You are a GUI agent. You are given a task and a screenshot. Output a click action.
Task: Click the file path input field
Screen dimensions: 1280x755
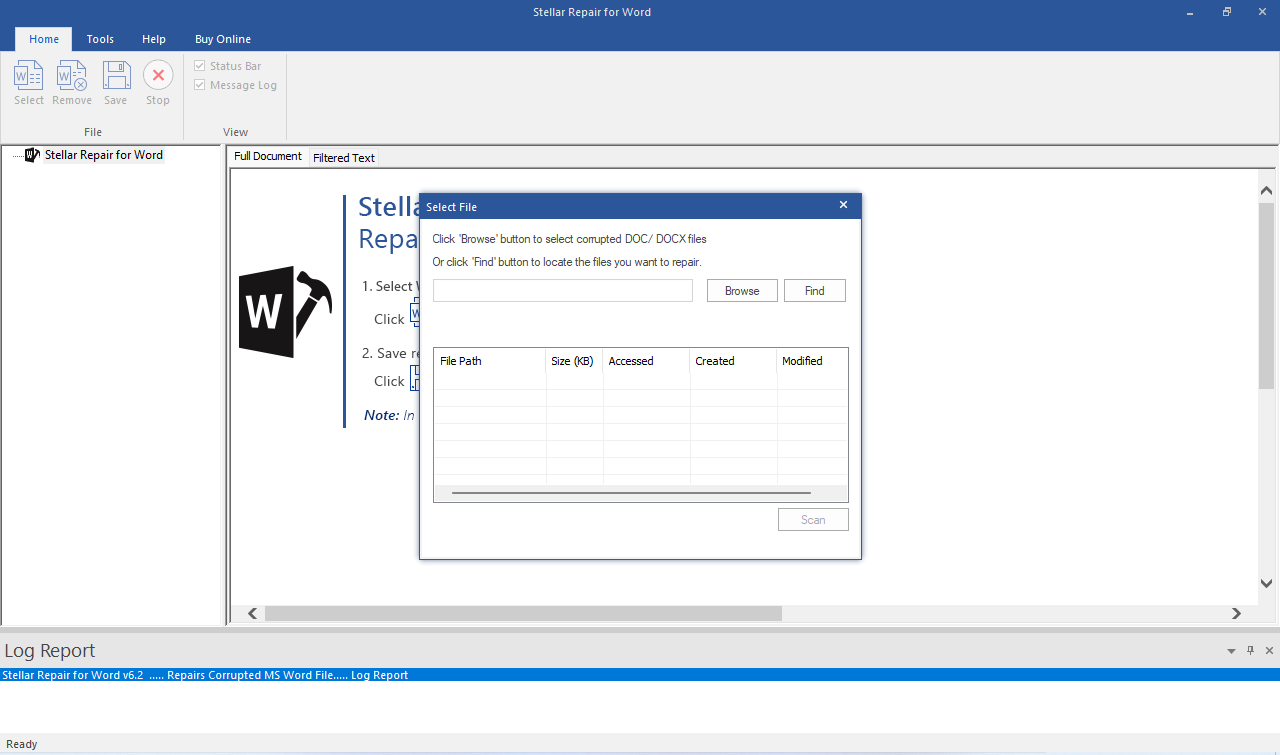(563, 291)
